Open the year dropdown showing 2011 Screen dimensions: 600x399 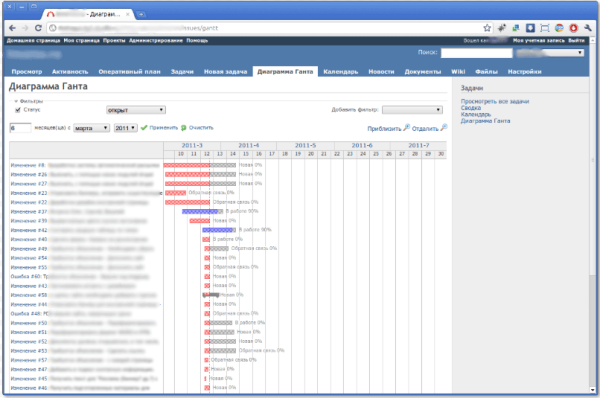(126, 128)
